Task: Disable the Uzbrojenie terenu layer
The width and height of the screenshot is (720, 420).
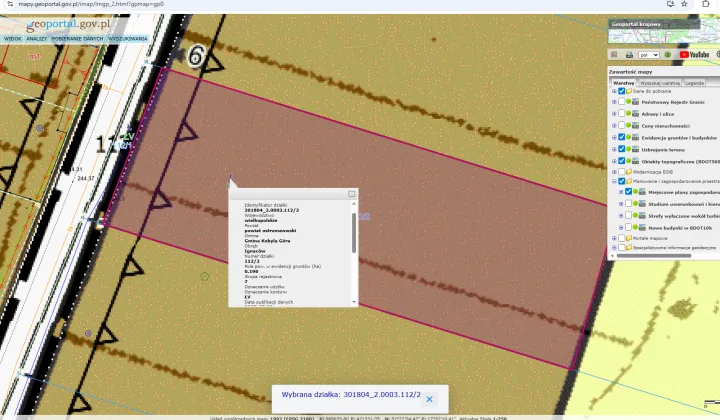Action: (x=621, y=150)
